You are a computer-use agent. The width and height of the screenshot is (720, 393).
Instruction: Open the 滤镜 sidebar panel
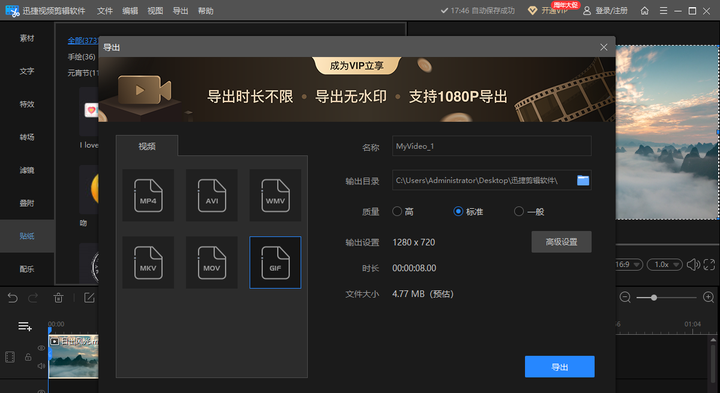point(27,170)
